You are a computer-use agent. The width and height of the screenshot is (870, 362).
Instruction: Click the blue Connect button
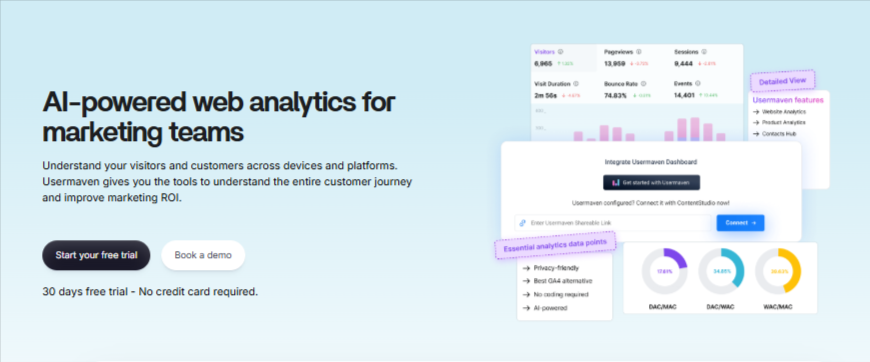740,223
